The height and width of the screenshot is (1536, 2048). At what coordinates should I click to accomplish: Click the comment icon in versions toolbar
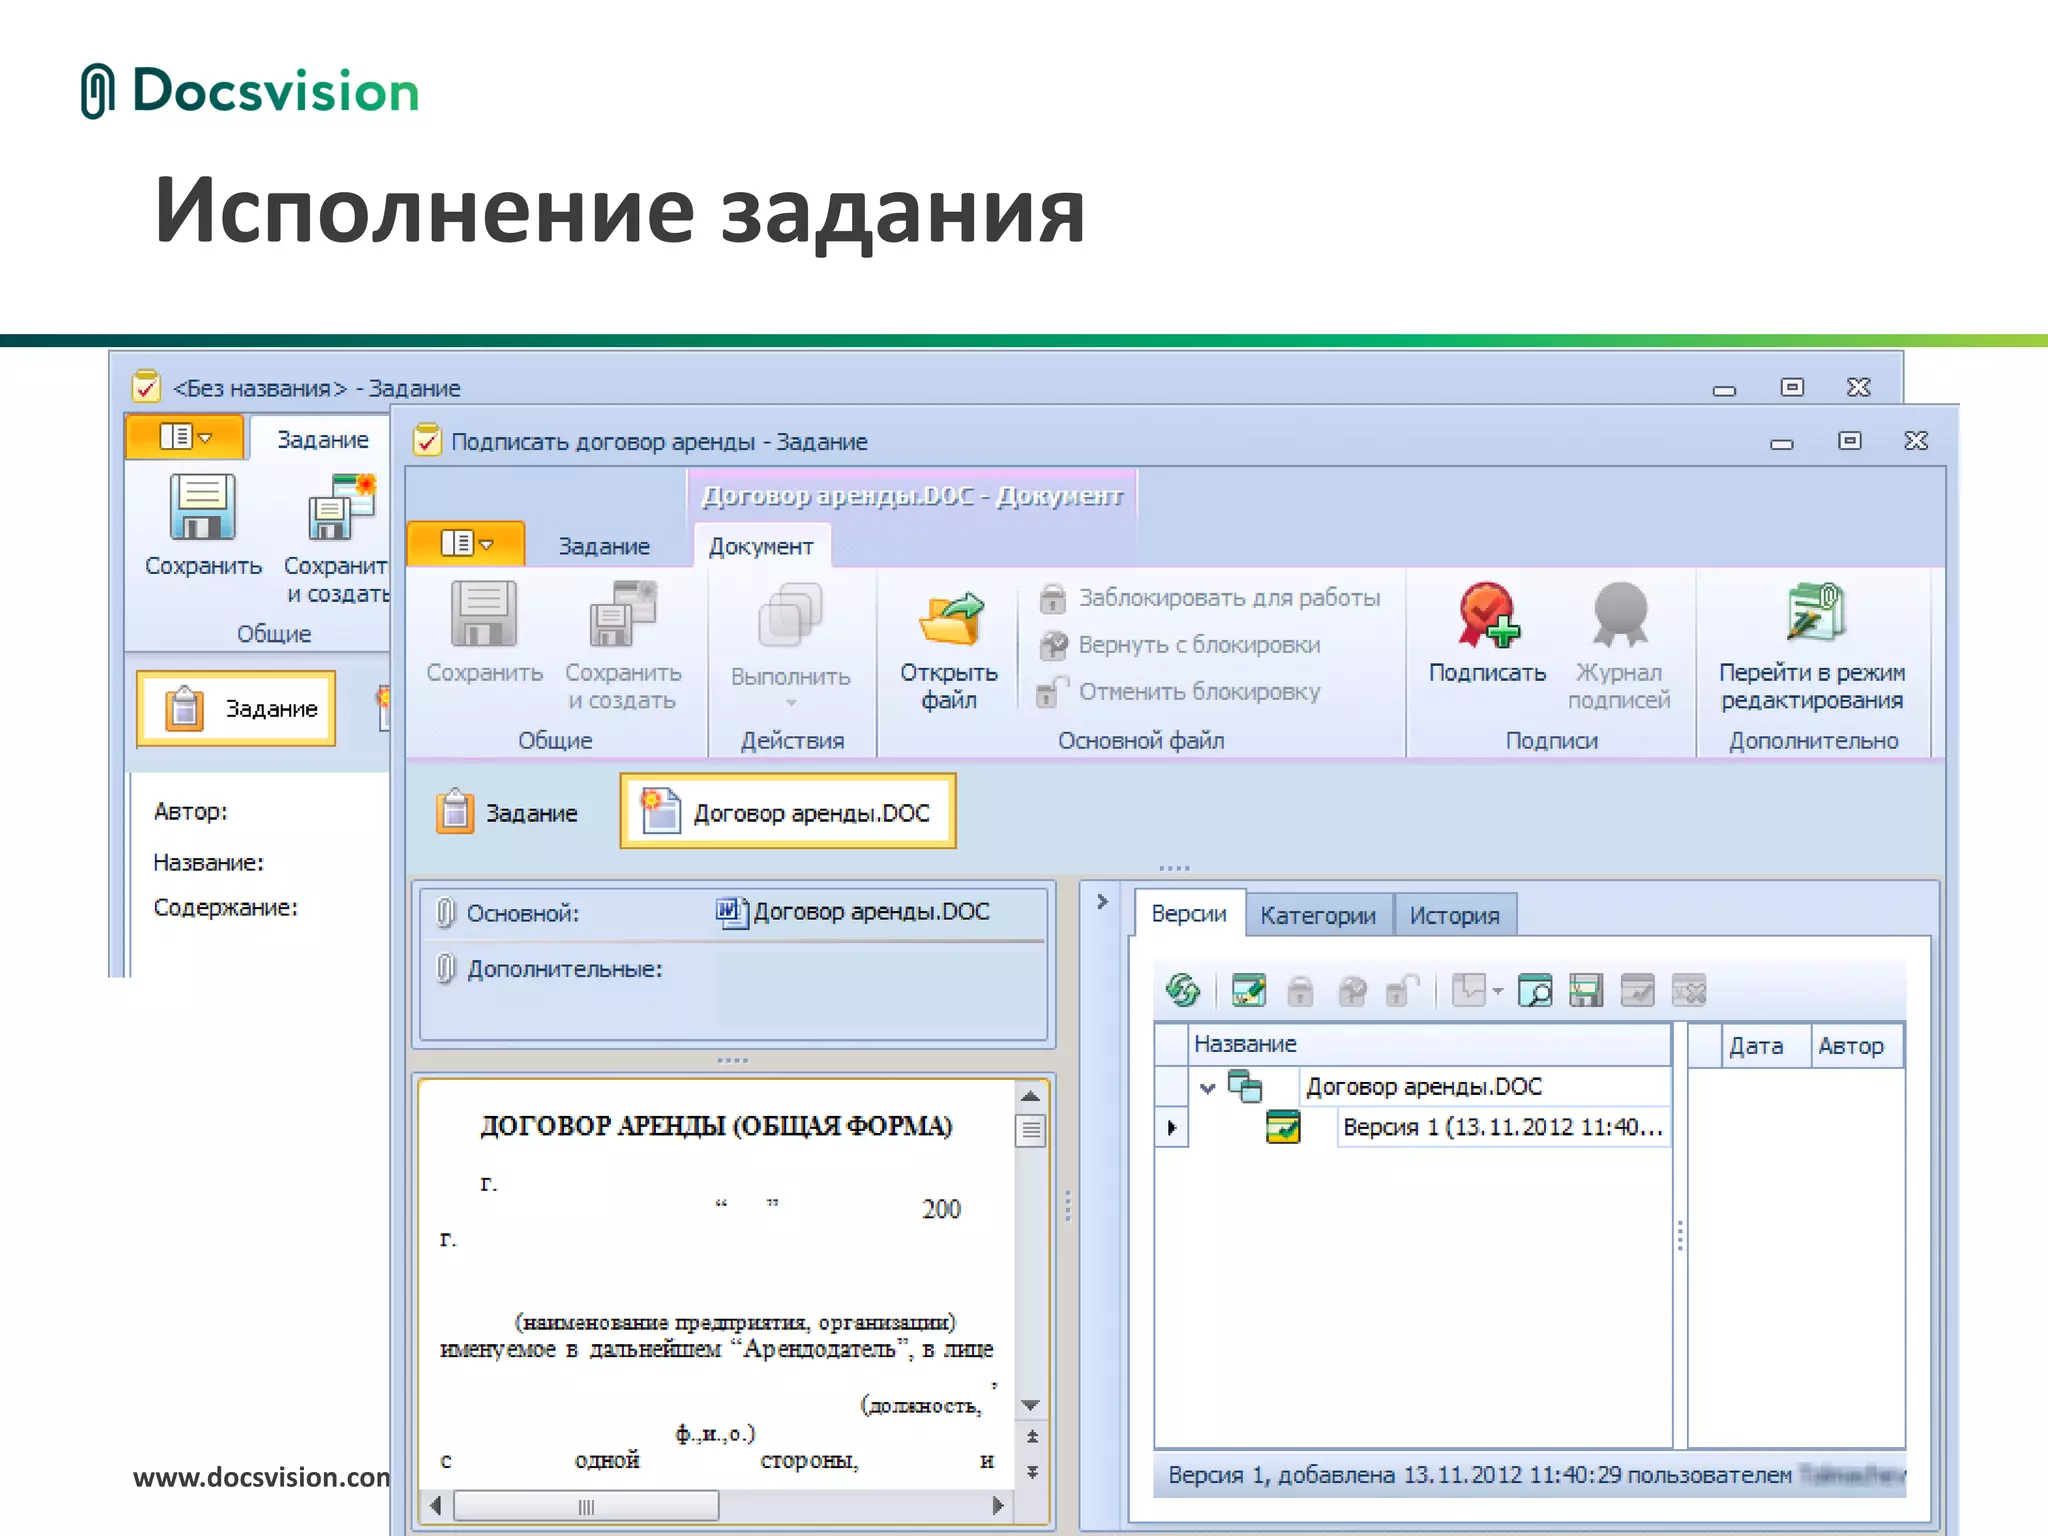point(1469,990)
